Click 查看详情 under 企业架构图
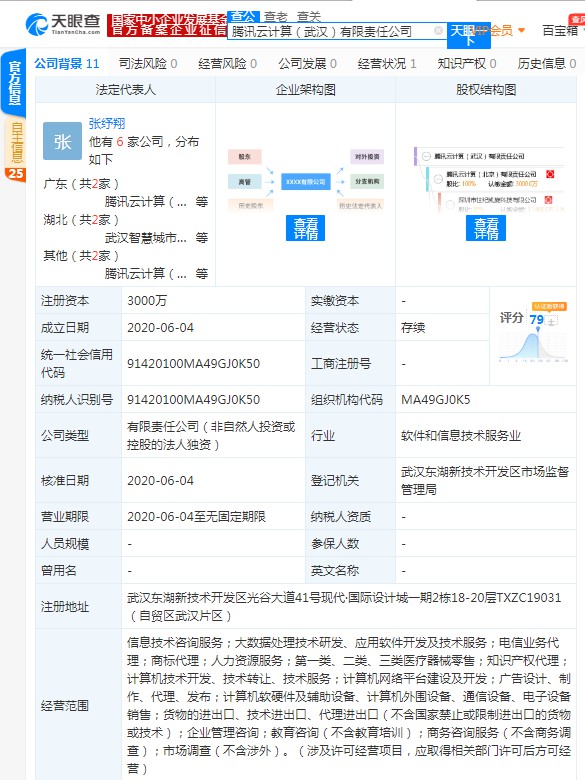This screenshot has height=780, width=585. [305, 228]
